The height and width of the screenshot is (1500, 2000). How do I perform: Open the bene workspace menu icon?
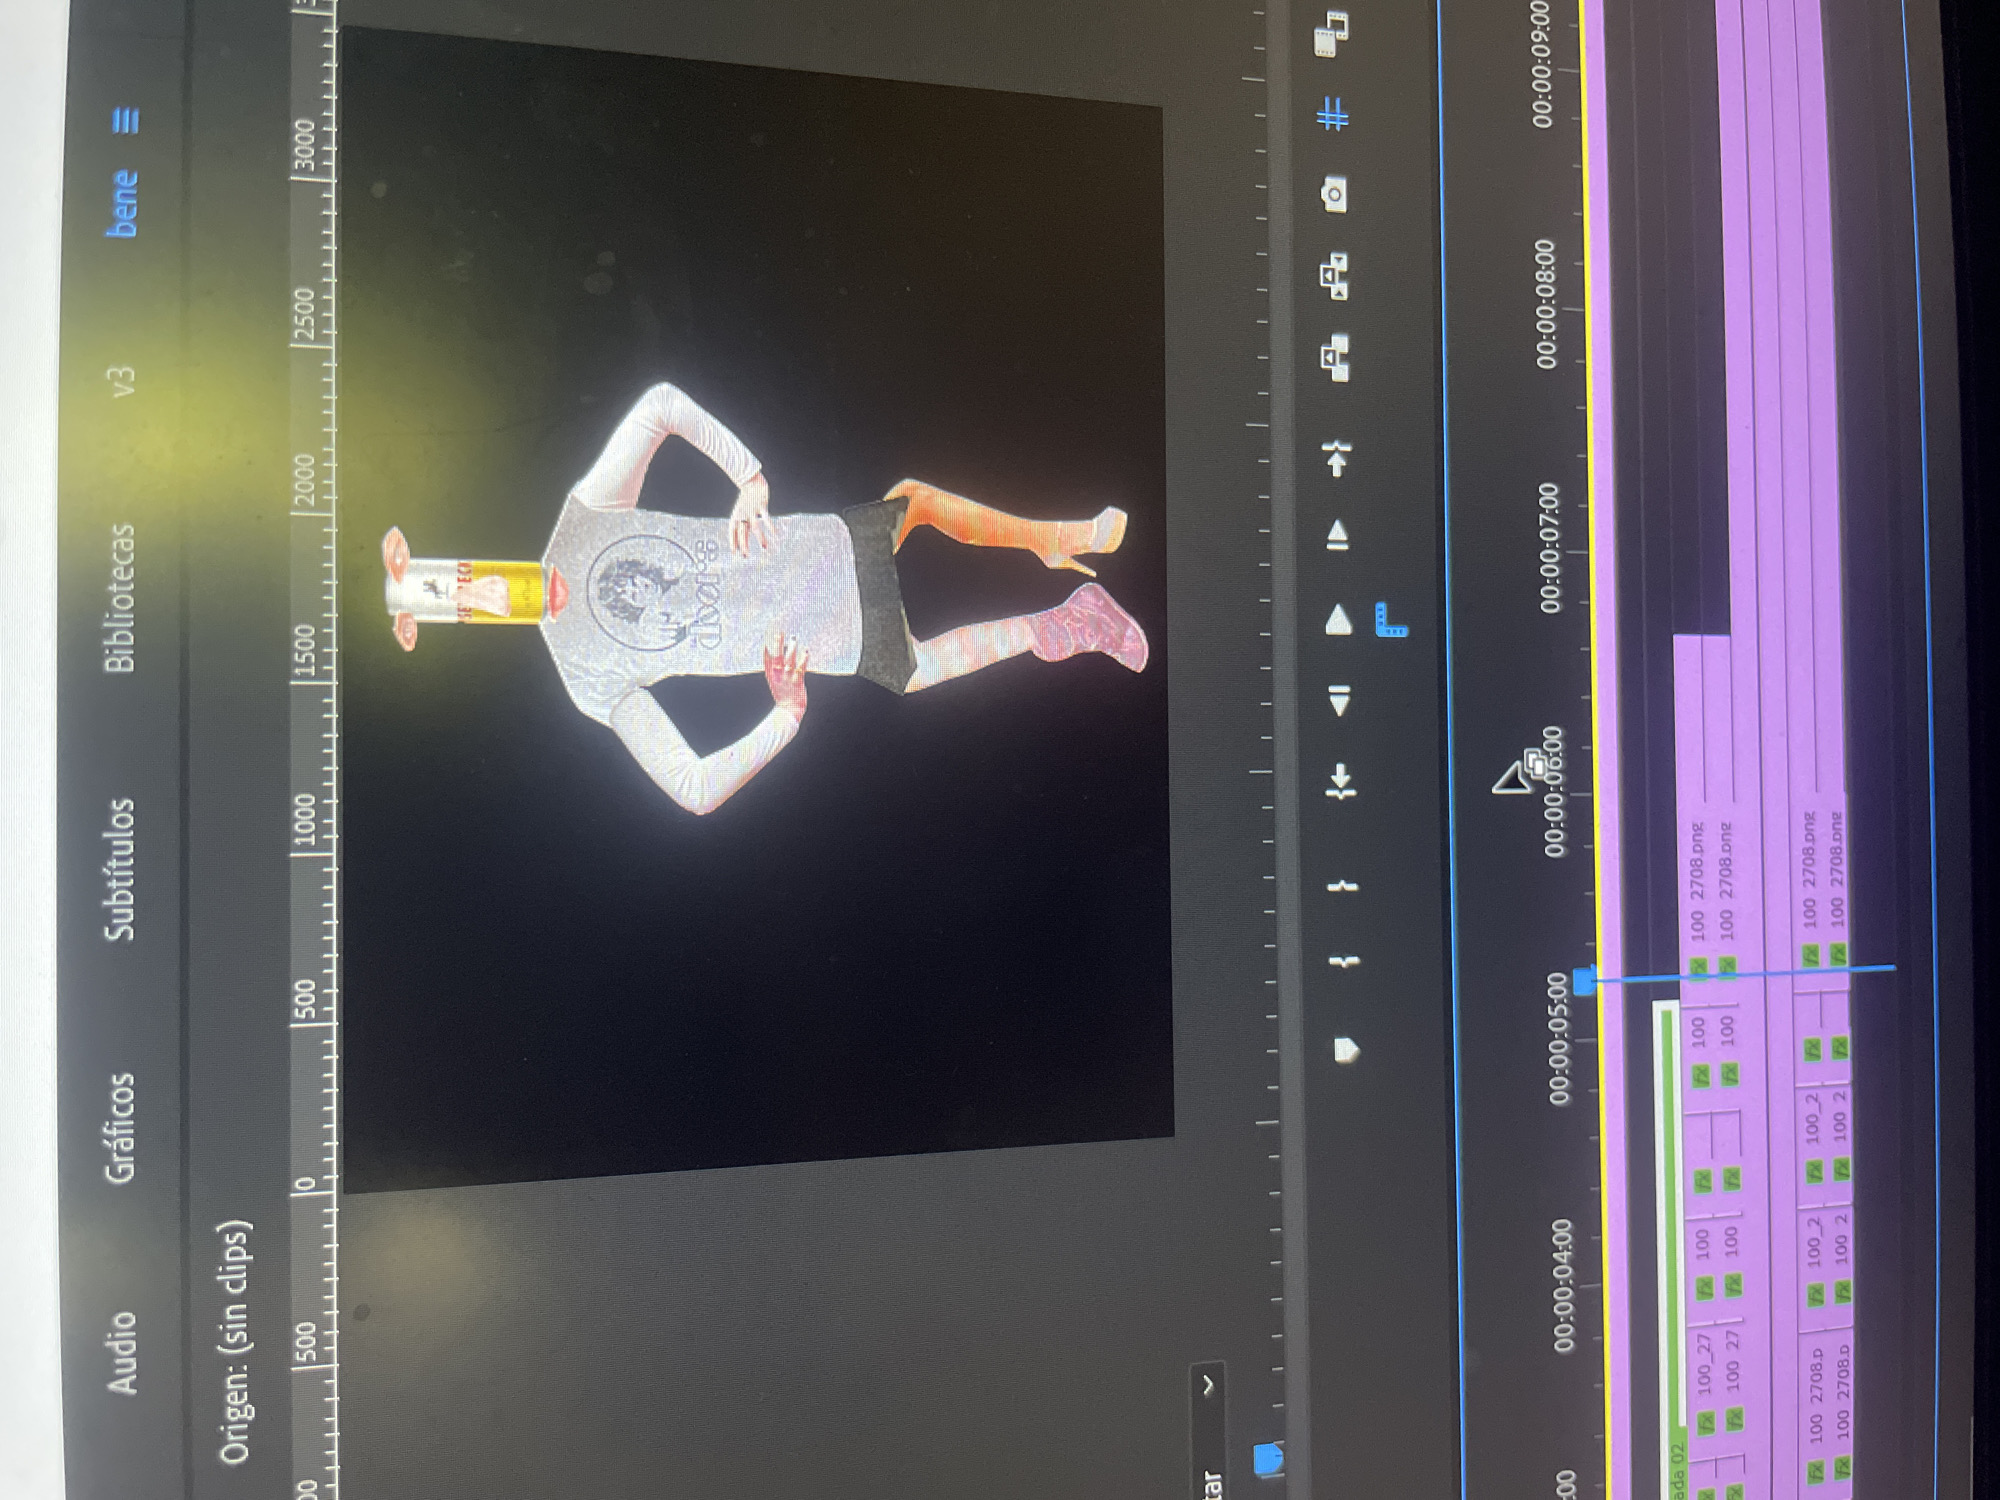point(127,121)
